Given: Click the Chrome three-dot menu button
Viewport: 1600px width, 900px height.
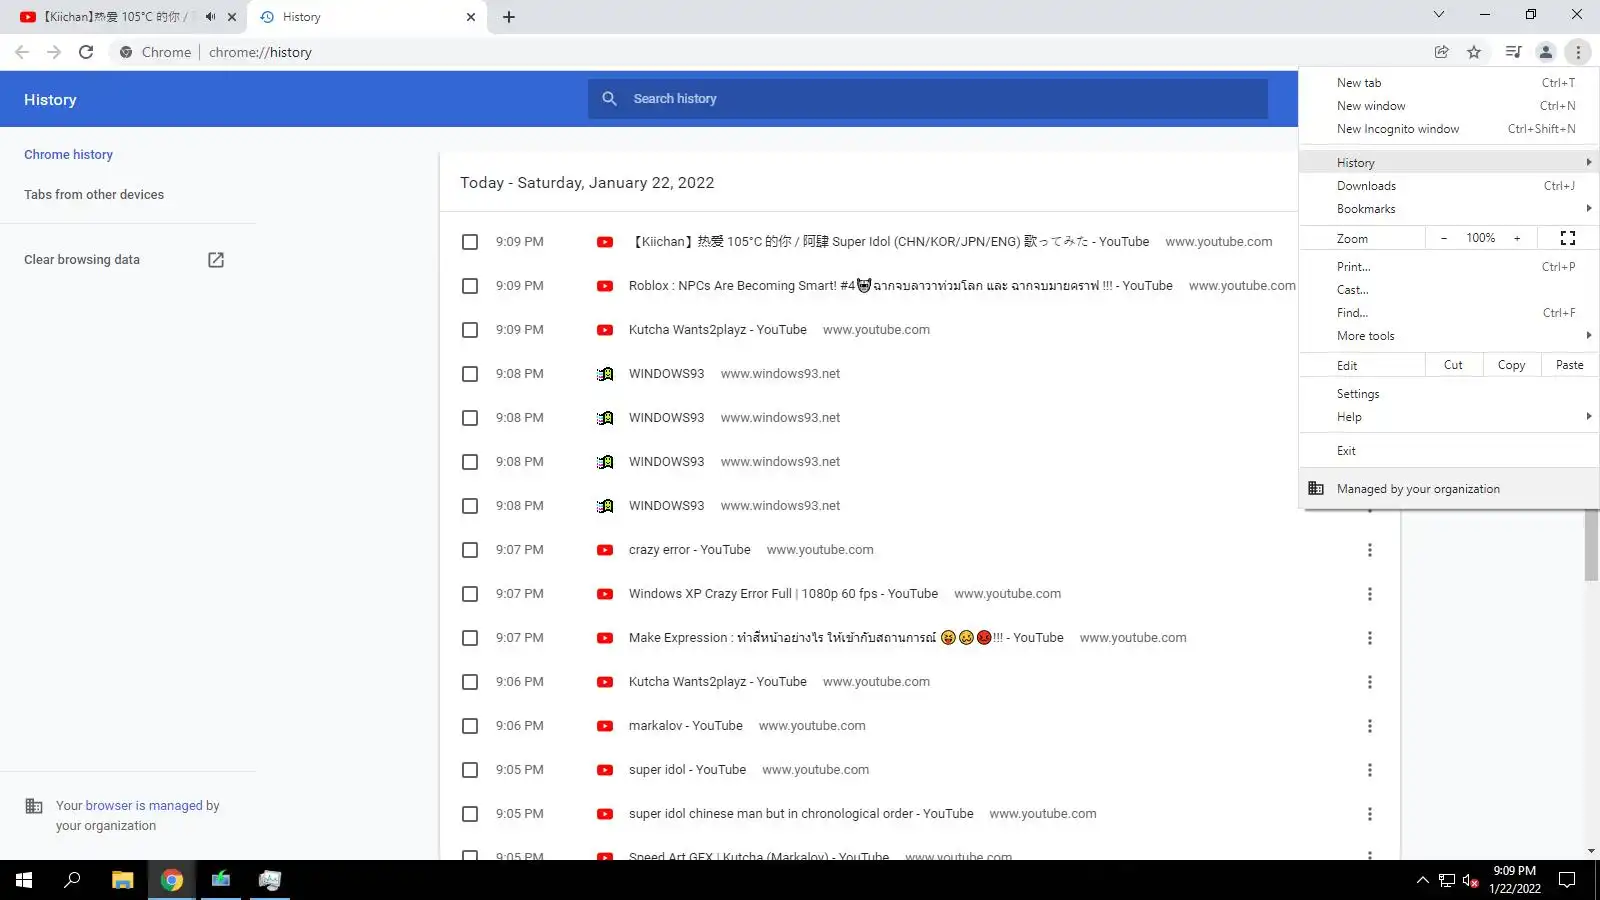Looking at the screenshot, I should (x=1578, y=52).
